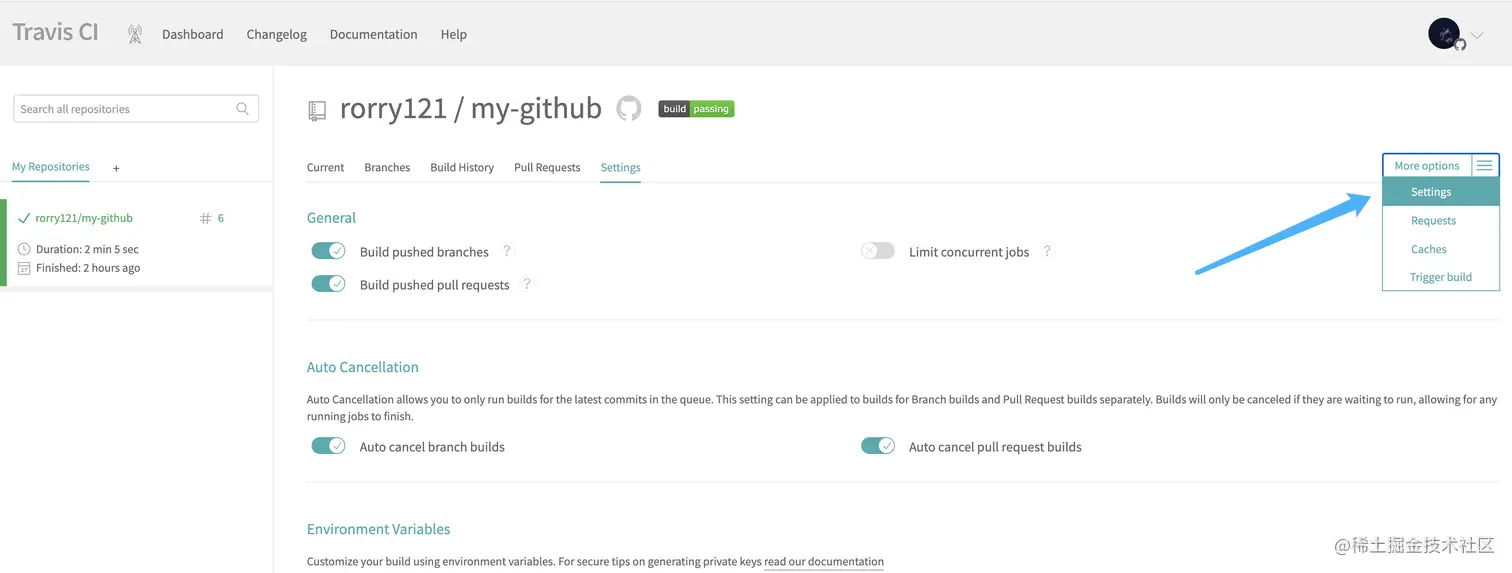Click the Finished: 2 hours ago text
Screen dimensions: 1512x573
pyautogui.click(x=88, y=268)
